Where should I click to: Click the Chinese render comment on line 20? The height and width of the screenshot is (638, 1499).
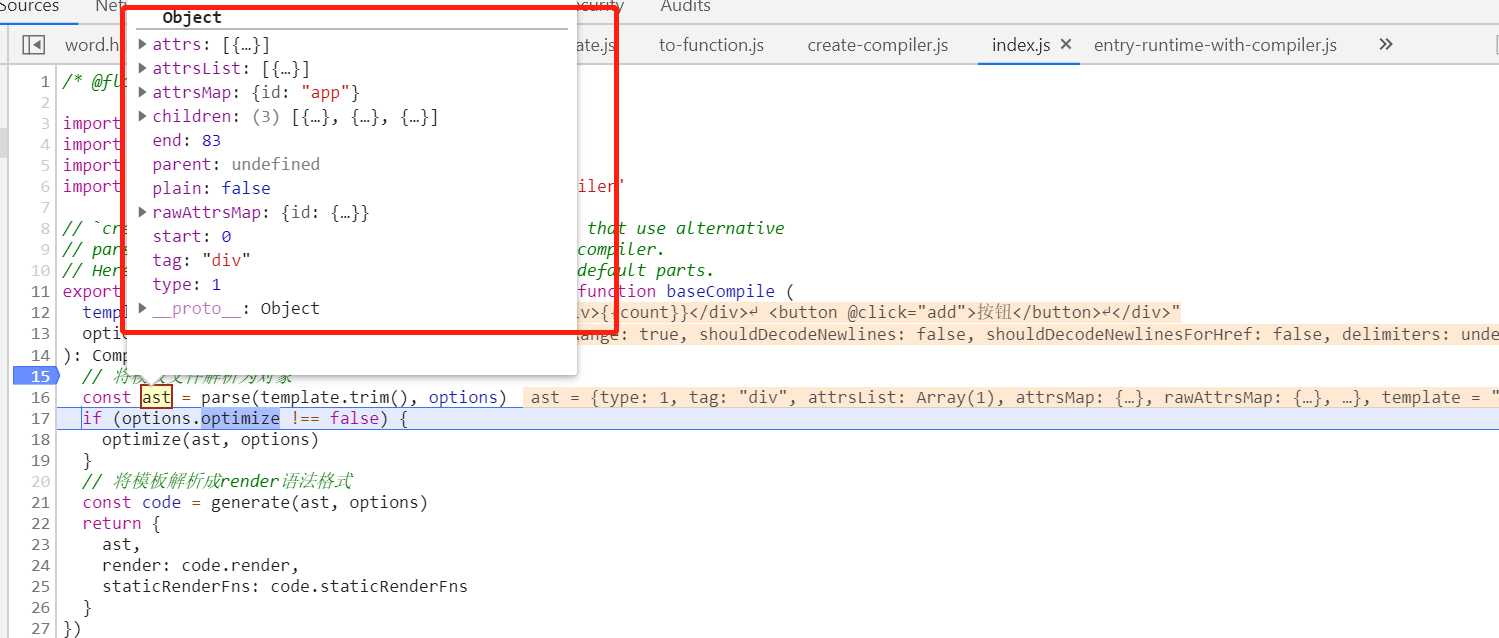[x=217, y=481]
